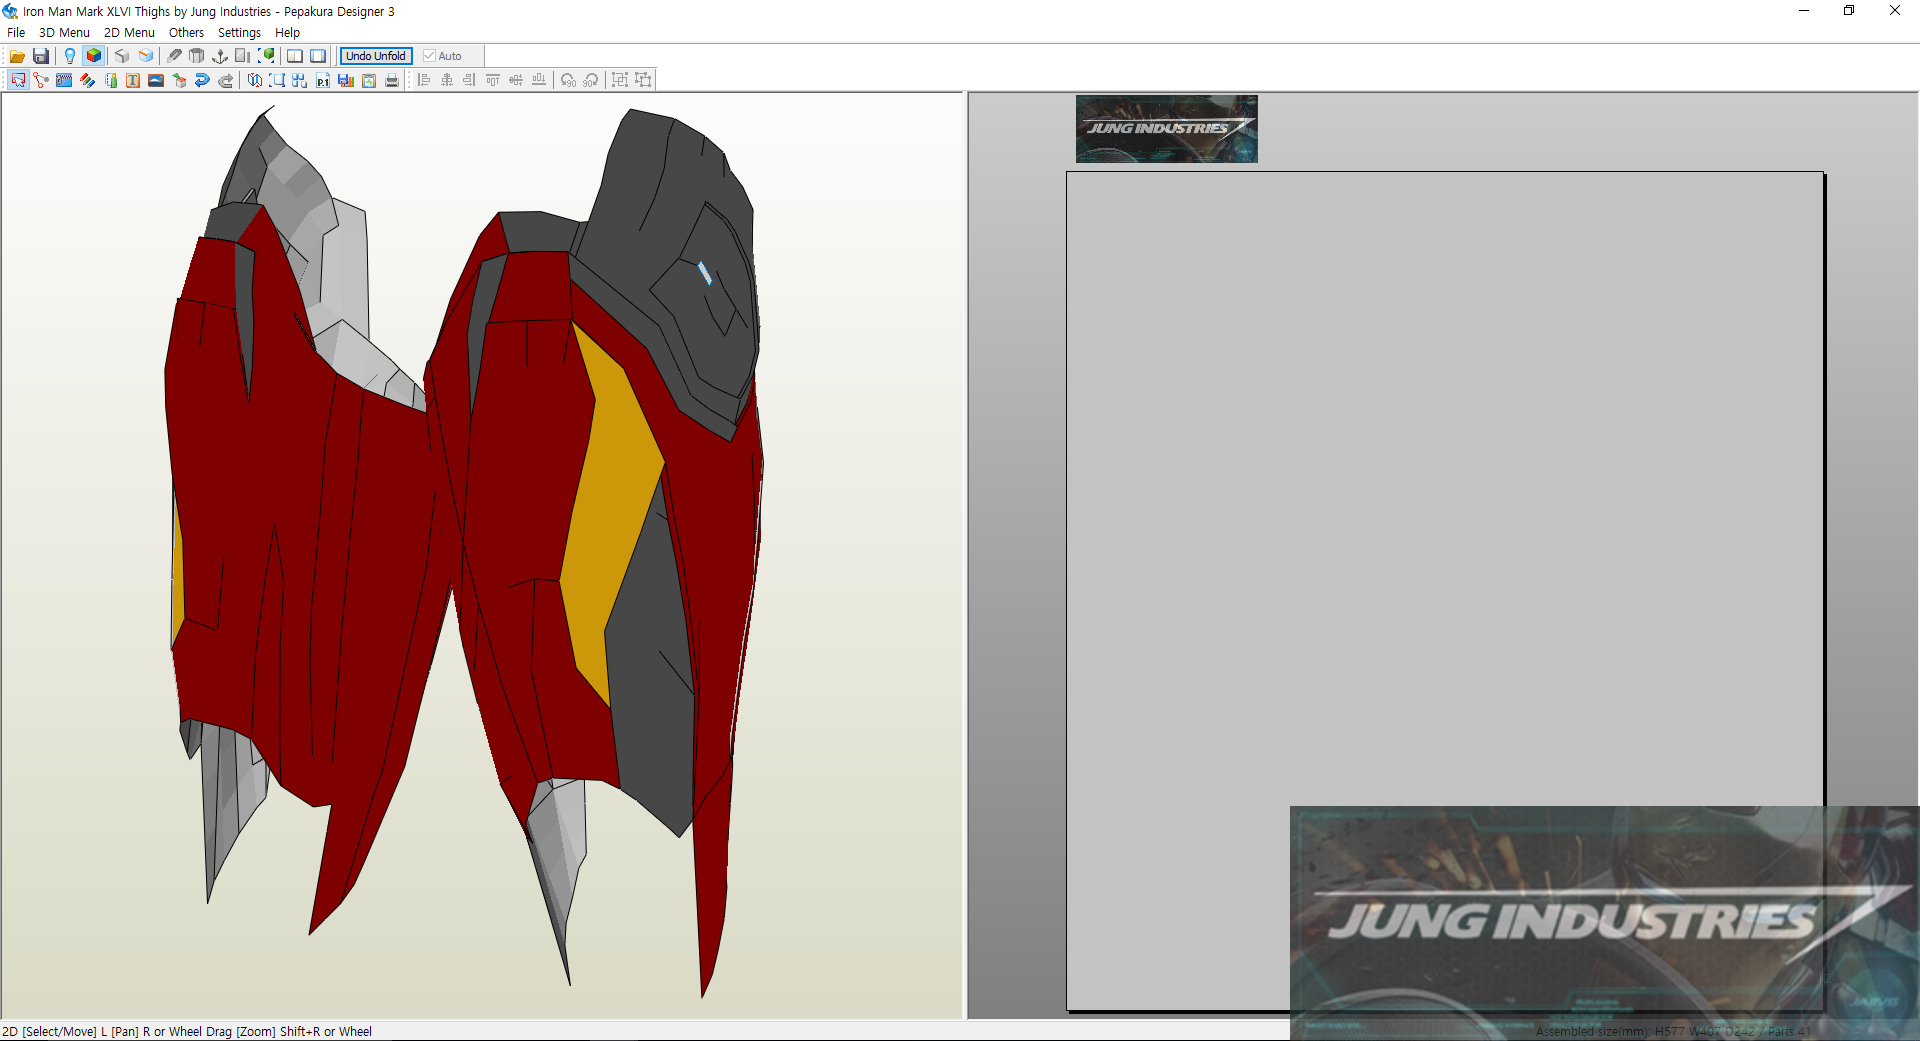Image resolution: width=1920 pixels, height=1041 pixels.
Task: Click the Undo Unfold button
Action: pos(376,56)
